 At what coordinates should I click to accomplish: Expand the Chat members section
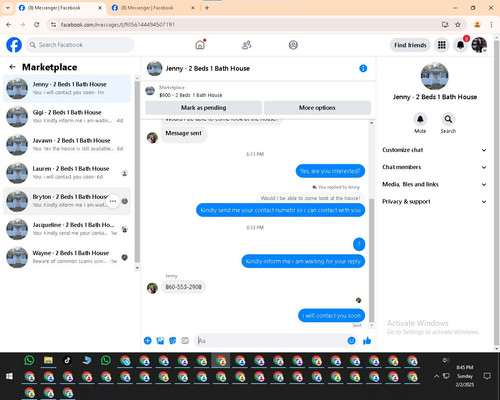pyautogui.click(x=434, y=167)
